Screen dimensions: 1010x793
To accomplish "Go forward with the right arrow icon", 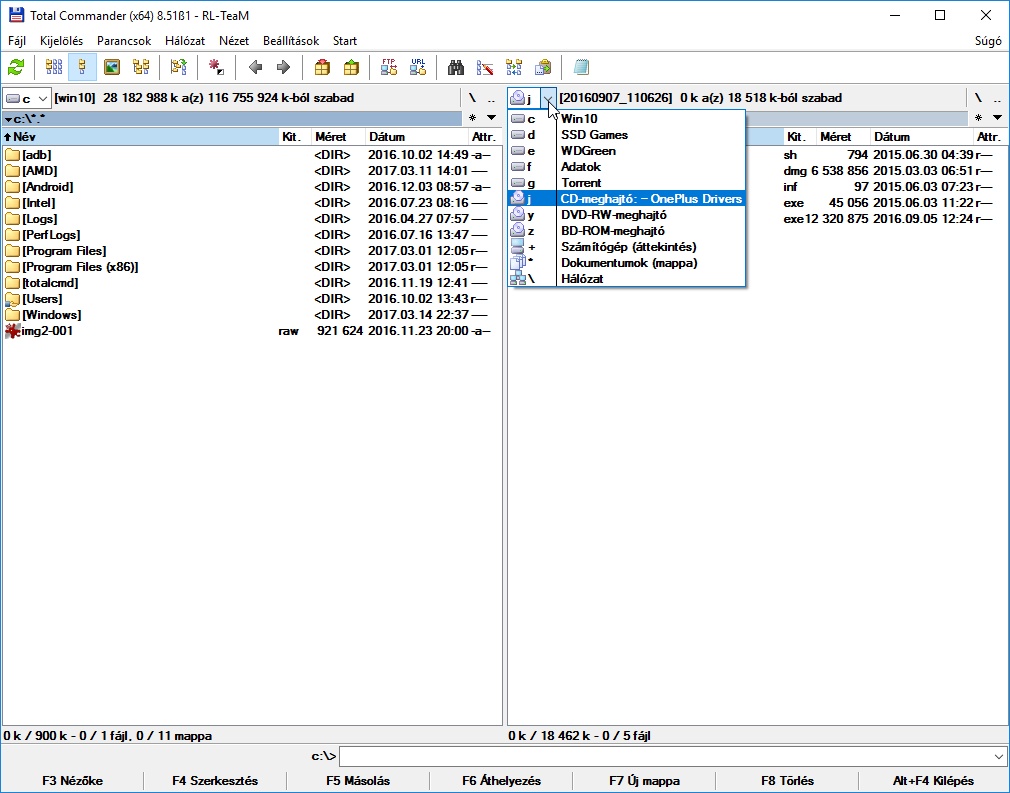I will 283,67.
